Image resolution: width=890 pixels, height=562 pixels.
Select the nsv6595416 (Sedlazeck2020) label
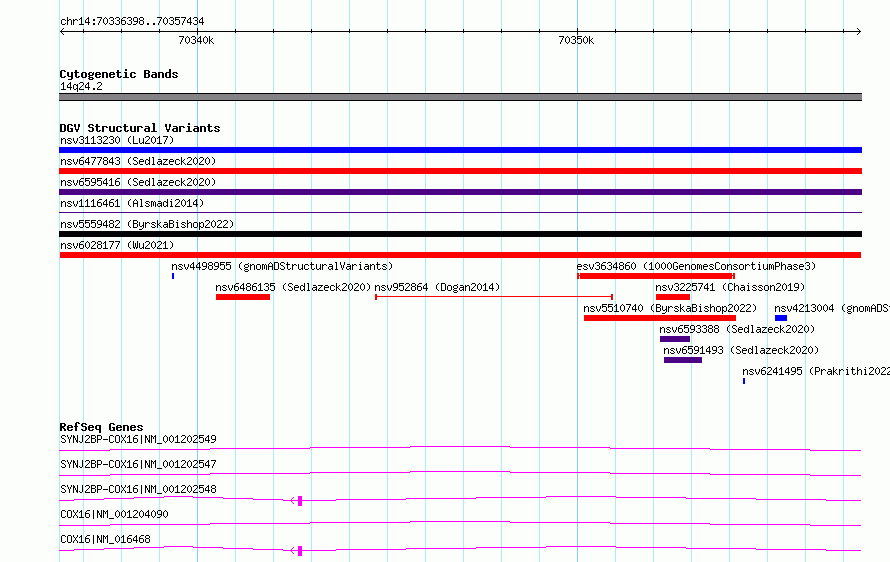coord(138,182)
